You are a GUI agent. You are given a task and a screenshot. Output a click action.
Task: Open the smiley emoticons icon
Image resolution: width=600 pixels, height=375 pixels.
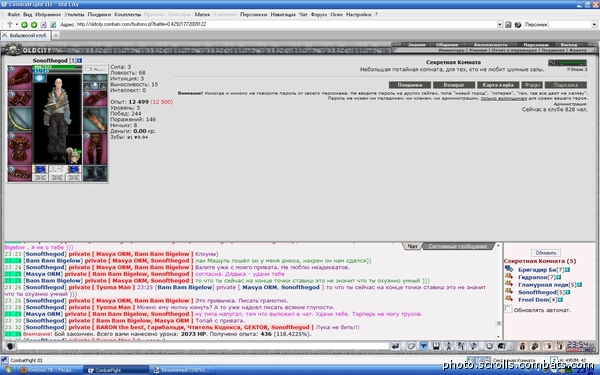pos(489,346)
